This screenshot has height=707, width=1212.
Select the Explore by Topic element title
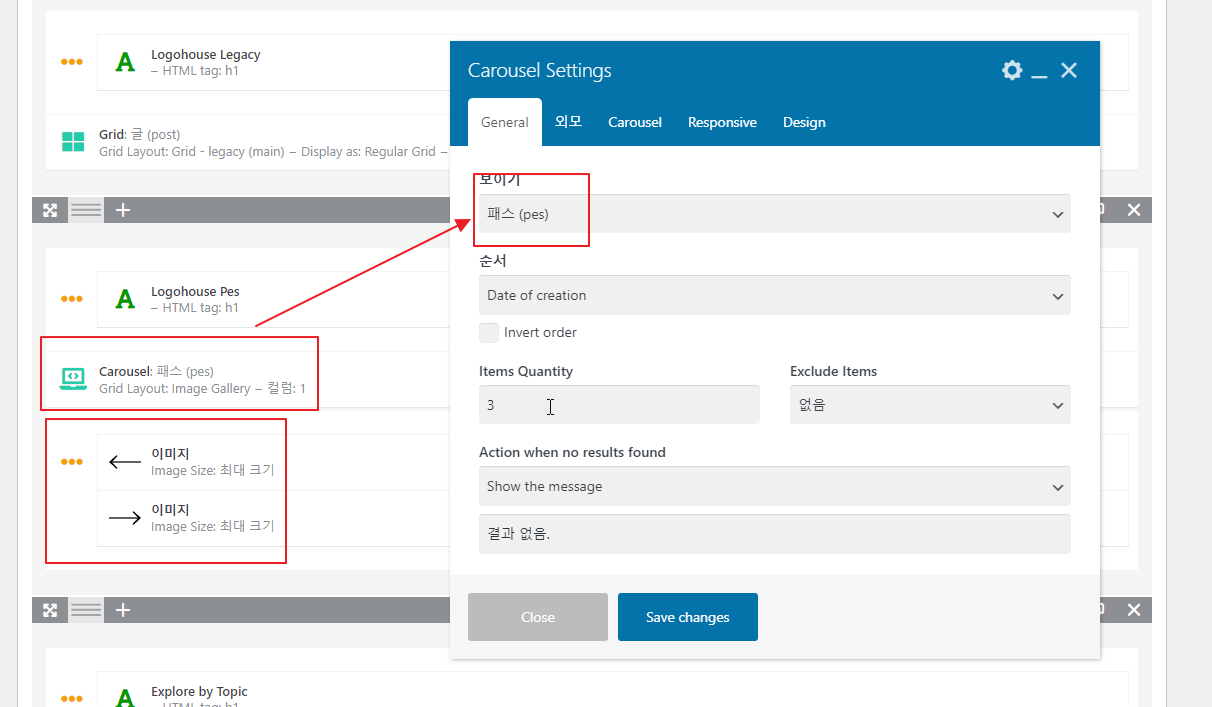click(x=199, y=692)
